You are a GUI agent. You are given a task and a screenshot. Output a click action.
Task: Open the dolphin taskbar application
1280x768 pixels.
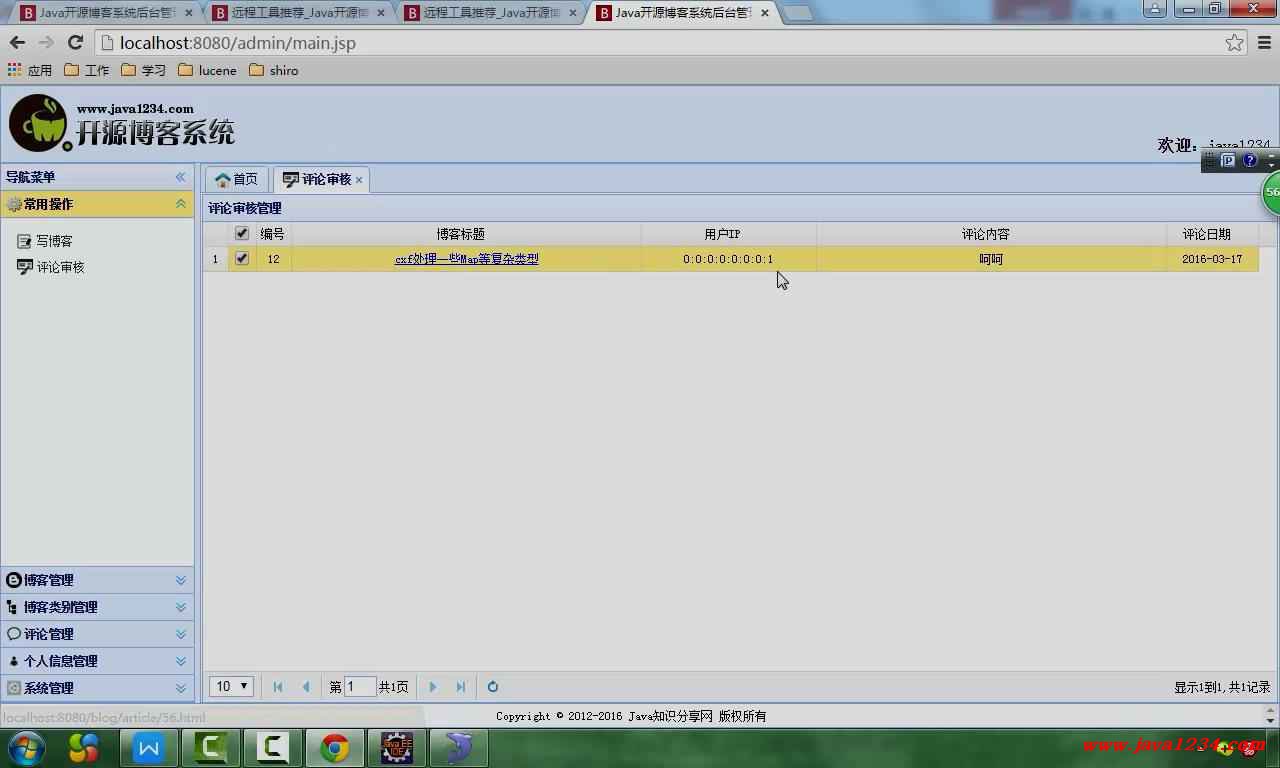(459, 748)
